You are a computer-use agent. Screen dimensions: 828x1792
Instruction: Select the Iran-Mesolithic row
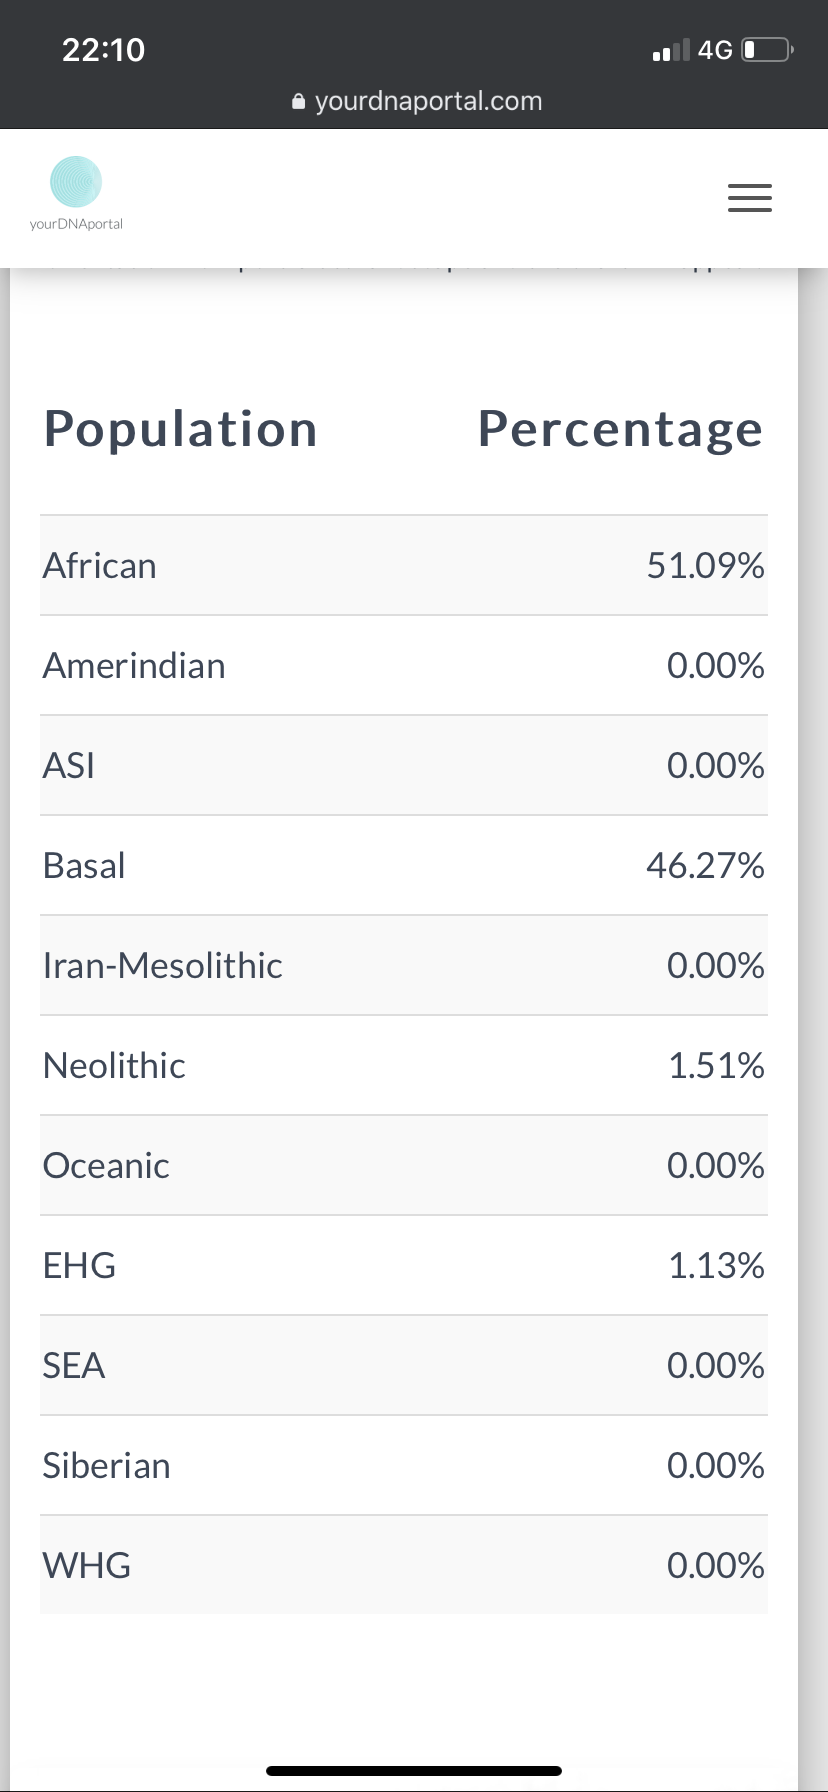(404, 965)
